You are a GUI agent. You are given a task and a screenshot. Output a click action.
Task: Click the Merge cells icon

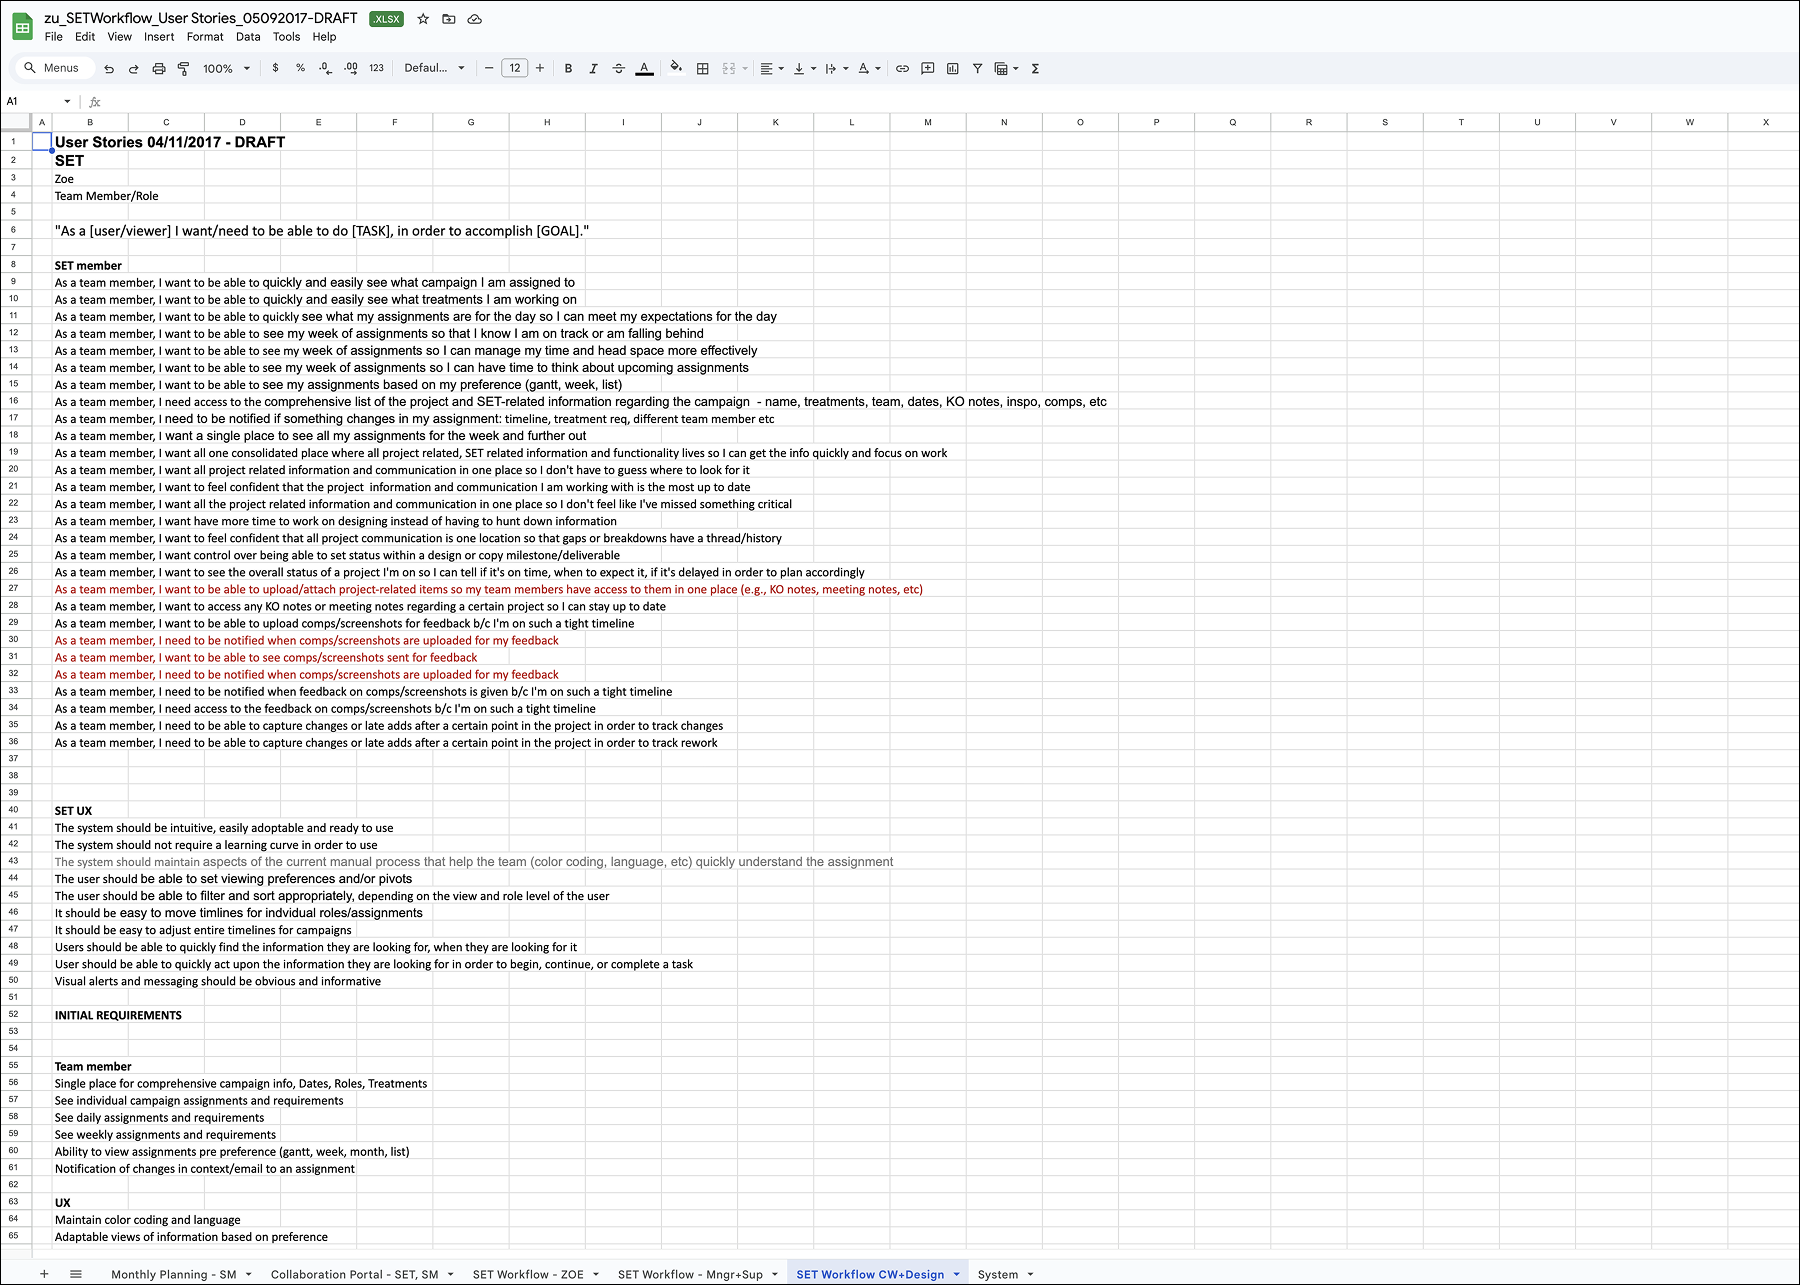tap(729, 69)
